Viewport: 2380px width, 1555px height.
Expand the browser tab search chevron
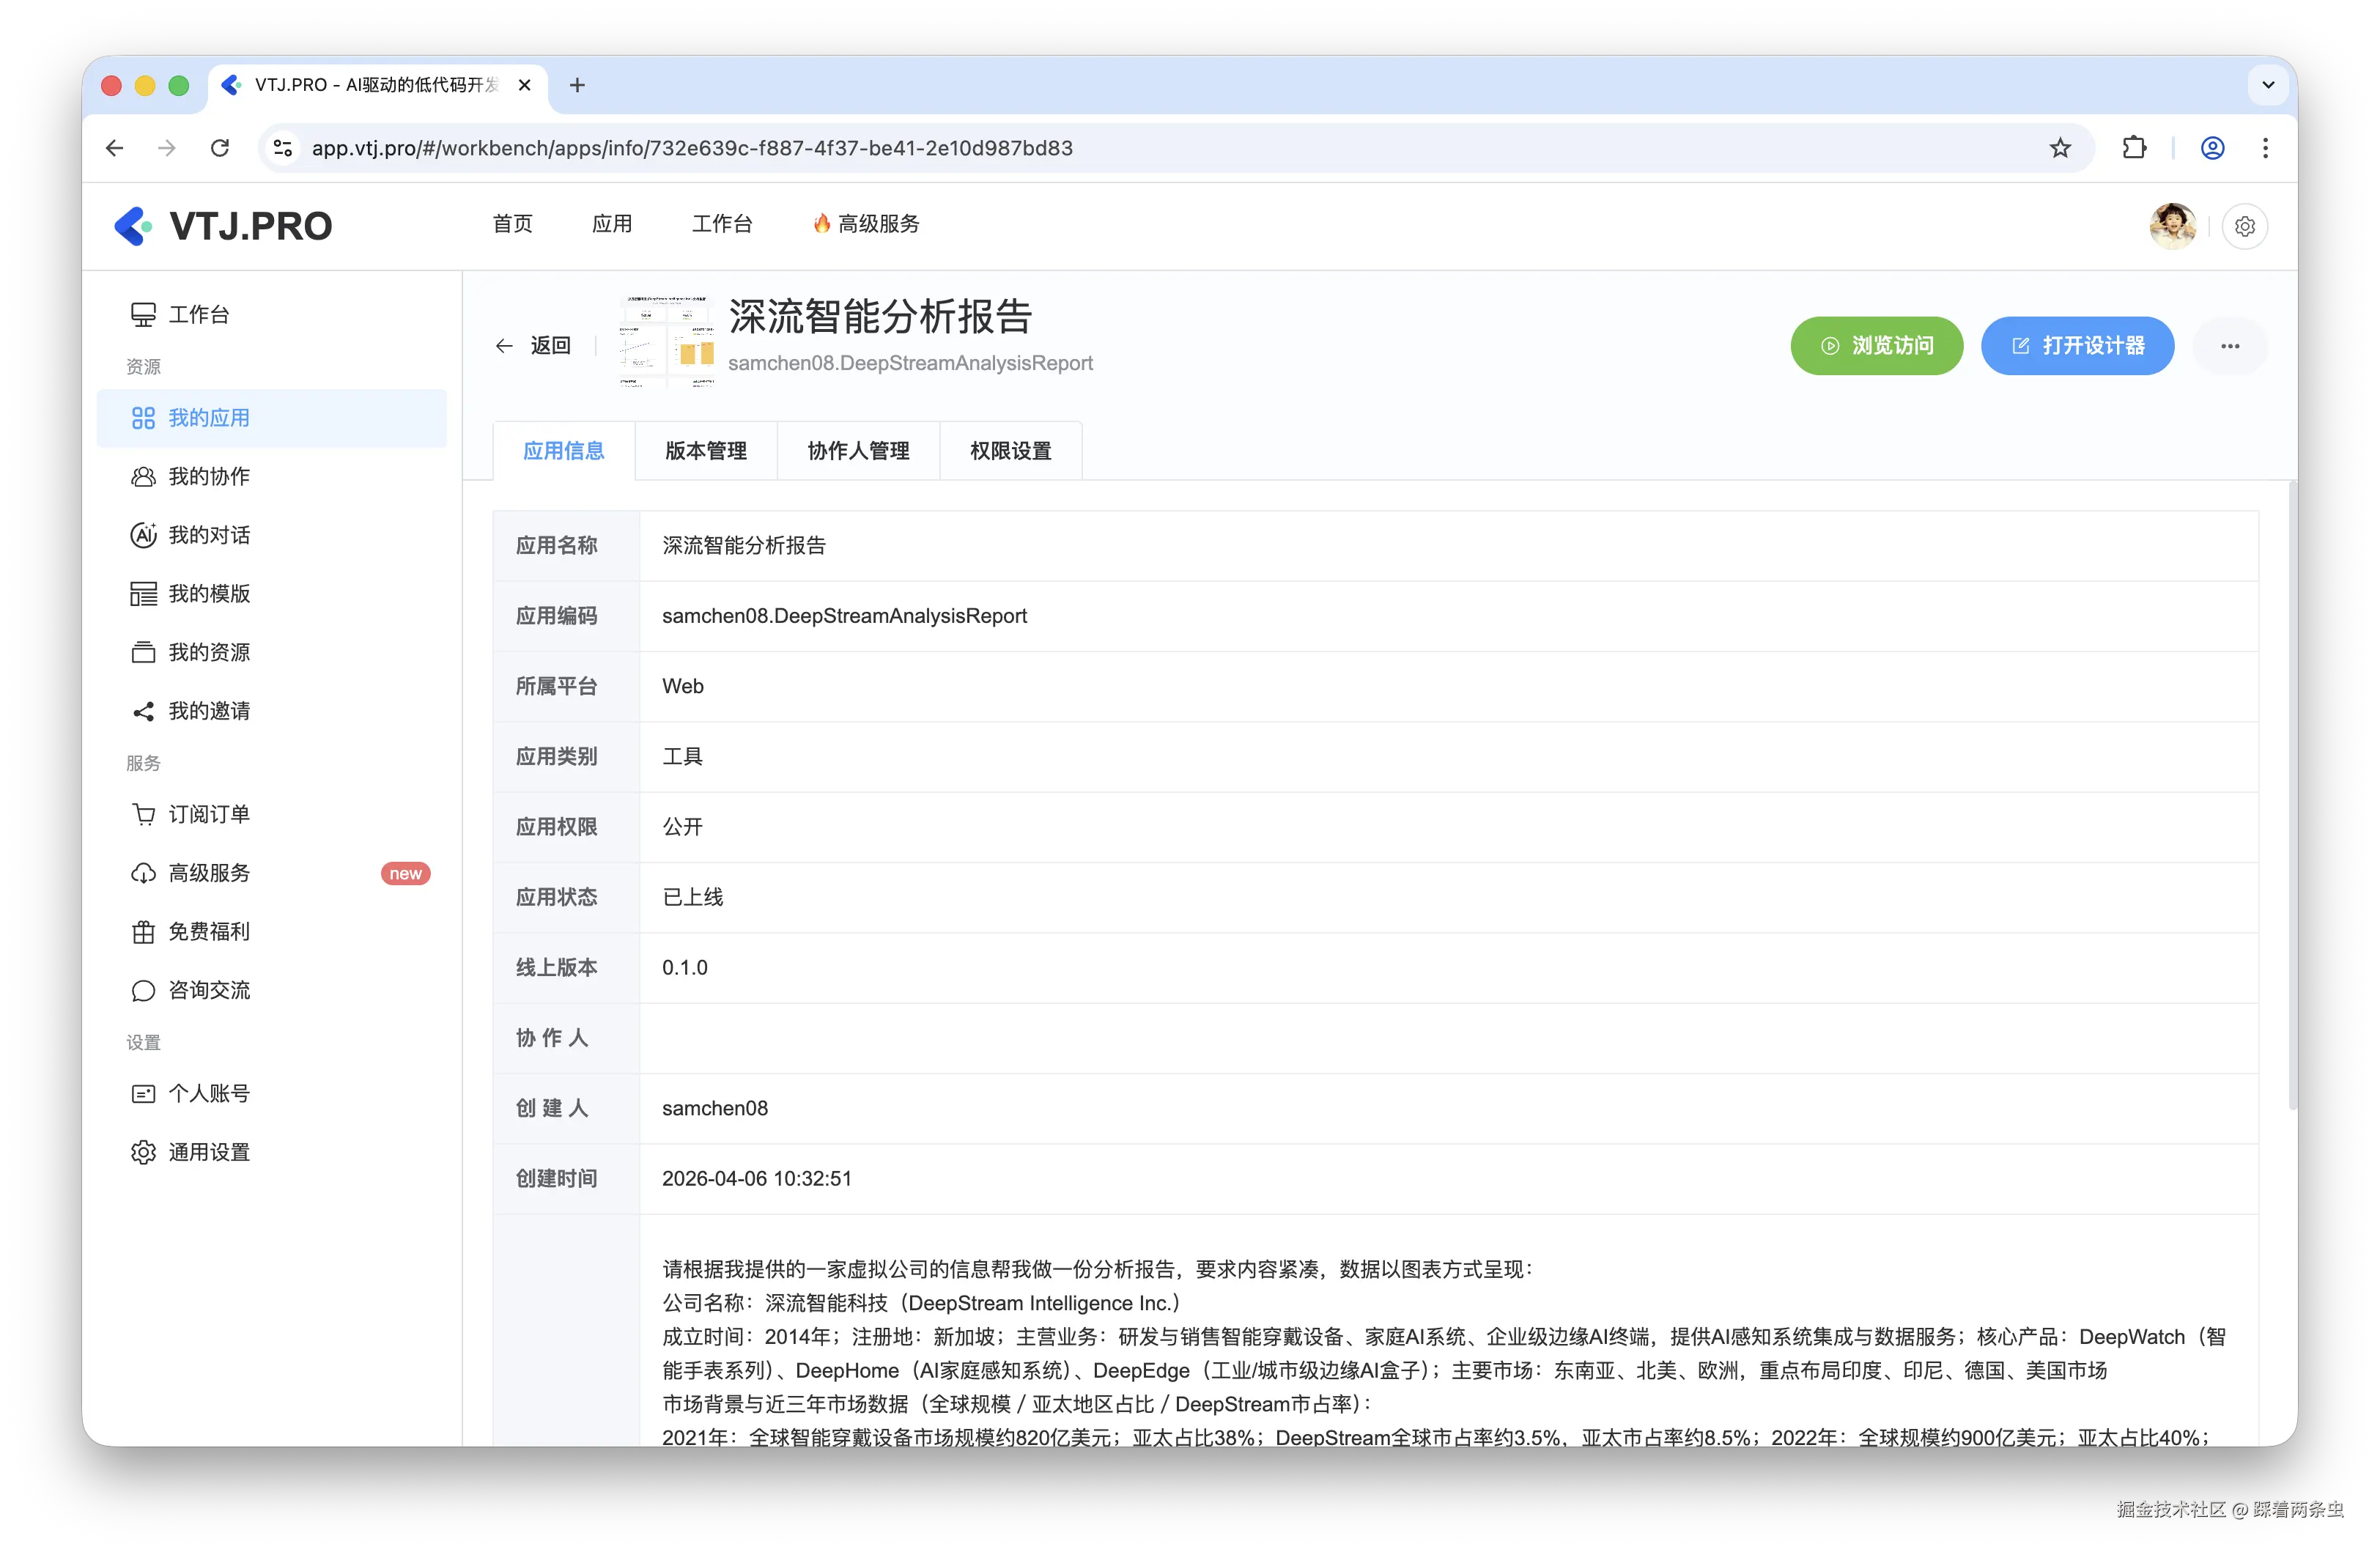(2268, 85)
